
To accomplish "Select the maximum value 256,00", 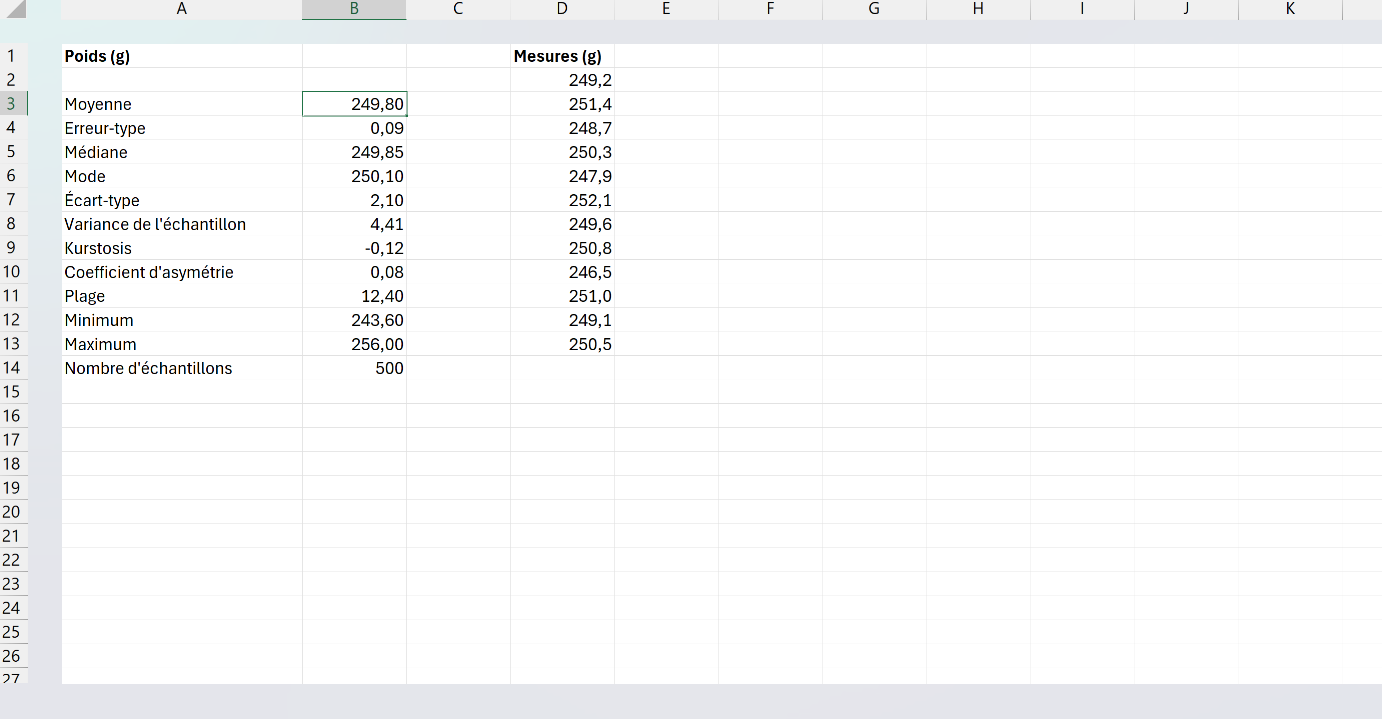I will pos(354,344).
